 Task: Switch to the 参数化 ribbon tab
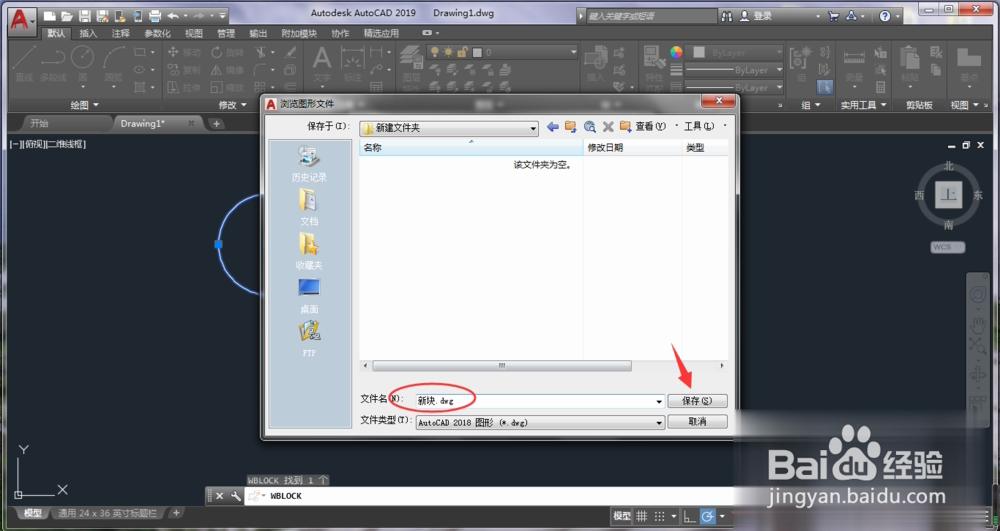[157, 33]
